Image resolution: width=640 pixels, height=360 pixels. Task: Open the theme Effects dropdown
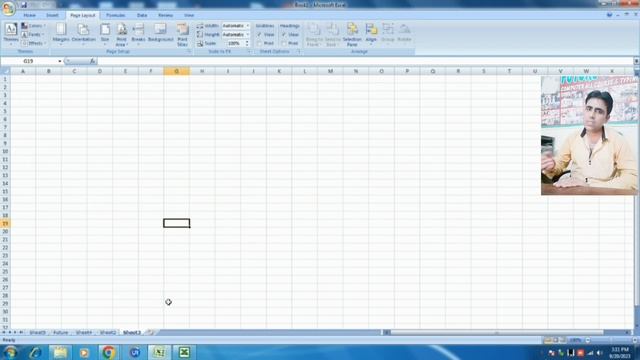click(x=34, y=43)
